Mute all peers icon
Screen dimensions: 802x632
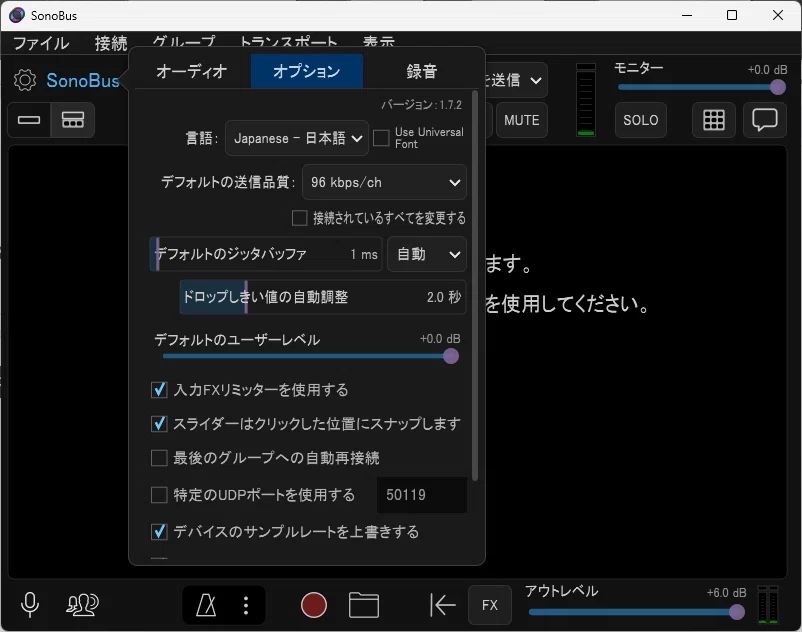(82, 604)
